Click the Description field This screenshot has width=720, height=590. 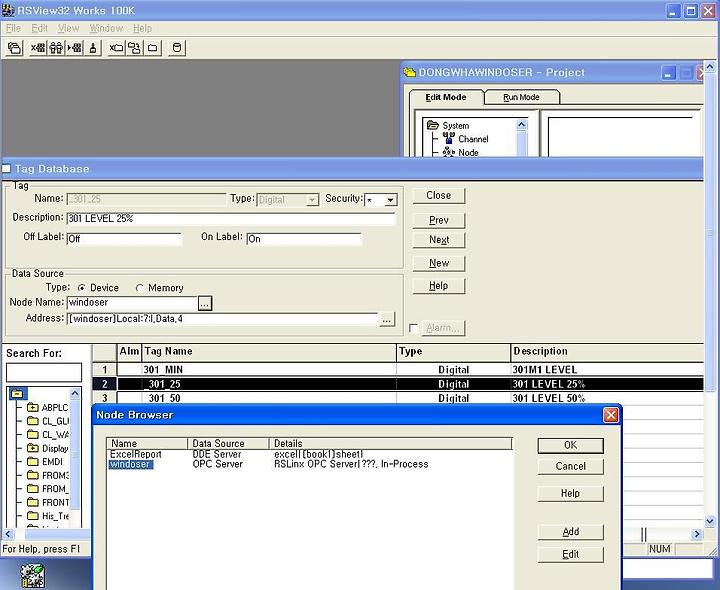click(231, 219)
